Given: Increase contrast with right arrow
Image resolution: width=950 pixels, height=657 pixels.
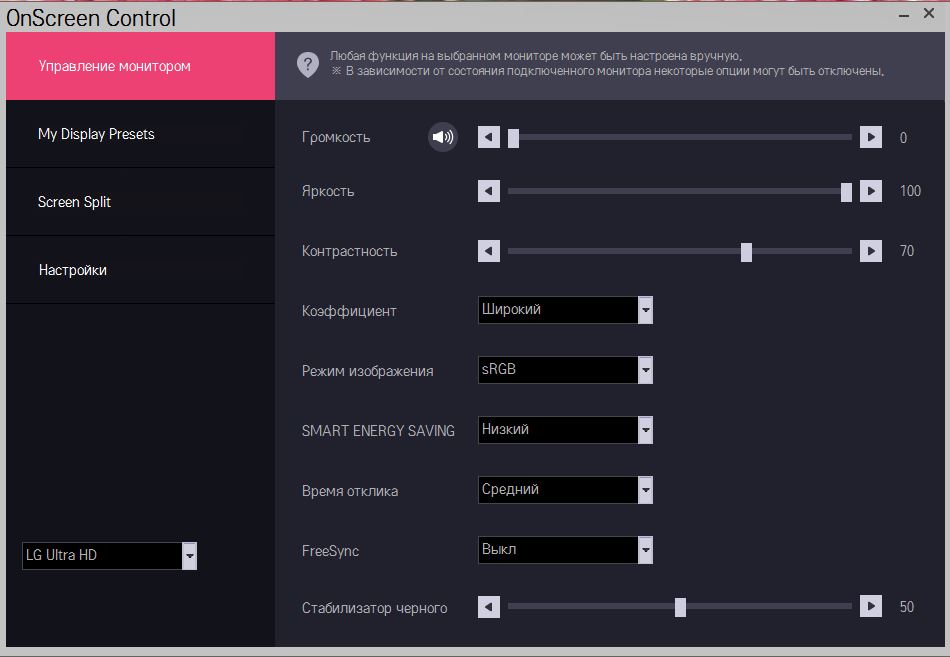Looking at the screenshot, I should pos(871,251).
